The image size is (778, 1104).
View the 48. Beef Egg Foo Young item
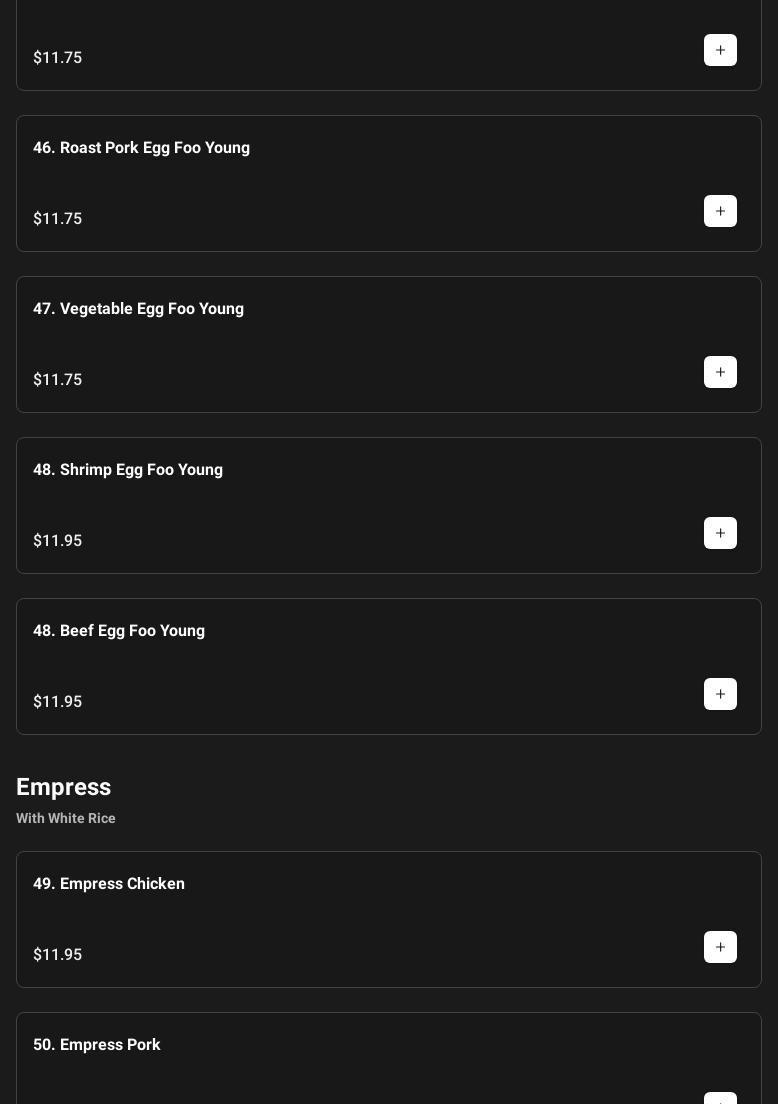(x=119, y=630)
